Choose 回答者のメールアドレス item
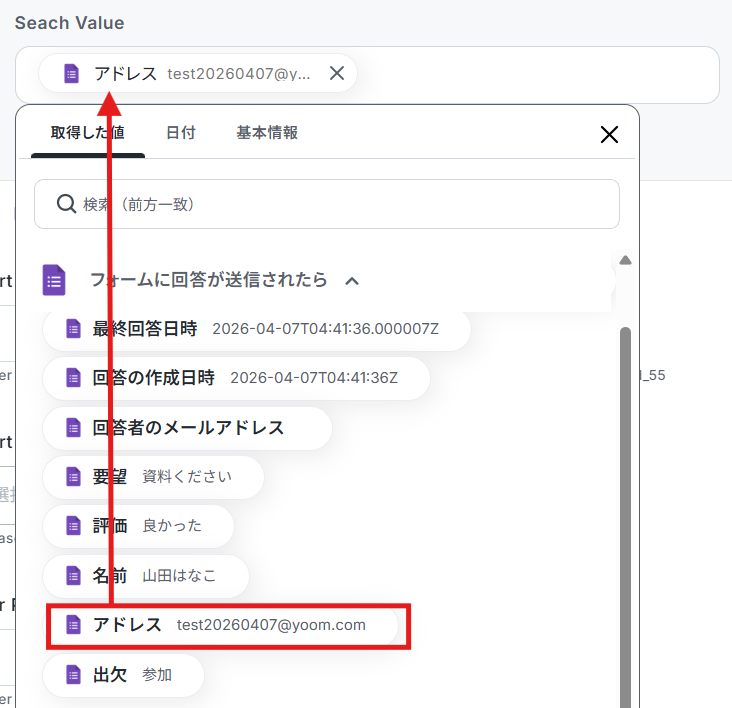Viewport: 732px width, 708px height. pos(187,427)
